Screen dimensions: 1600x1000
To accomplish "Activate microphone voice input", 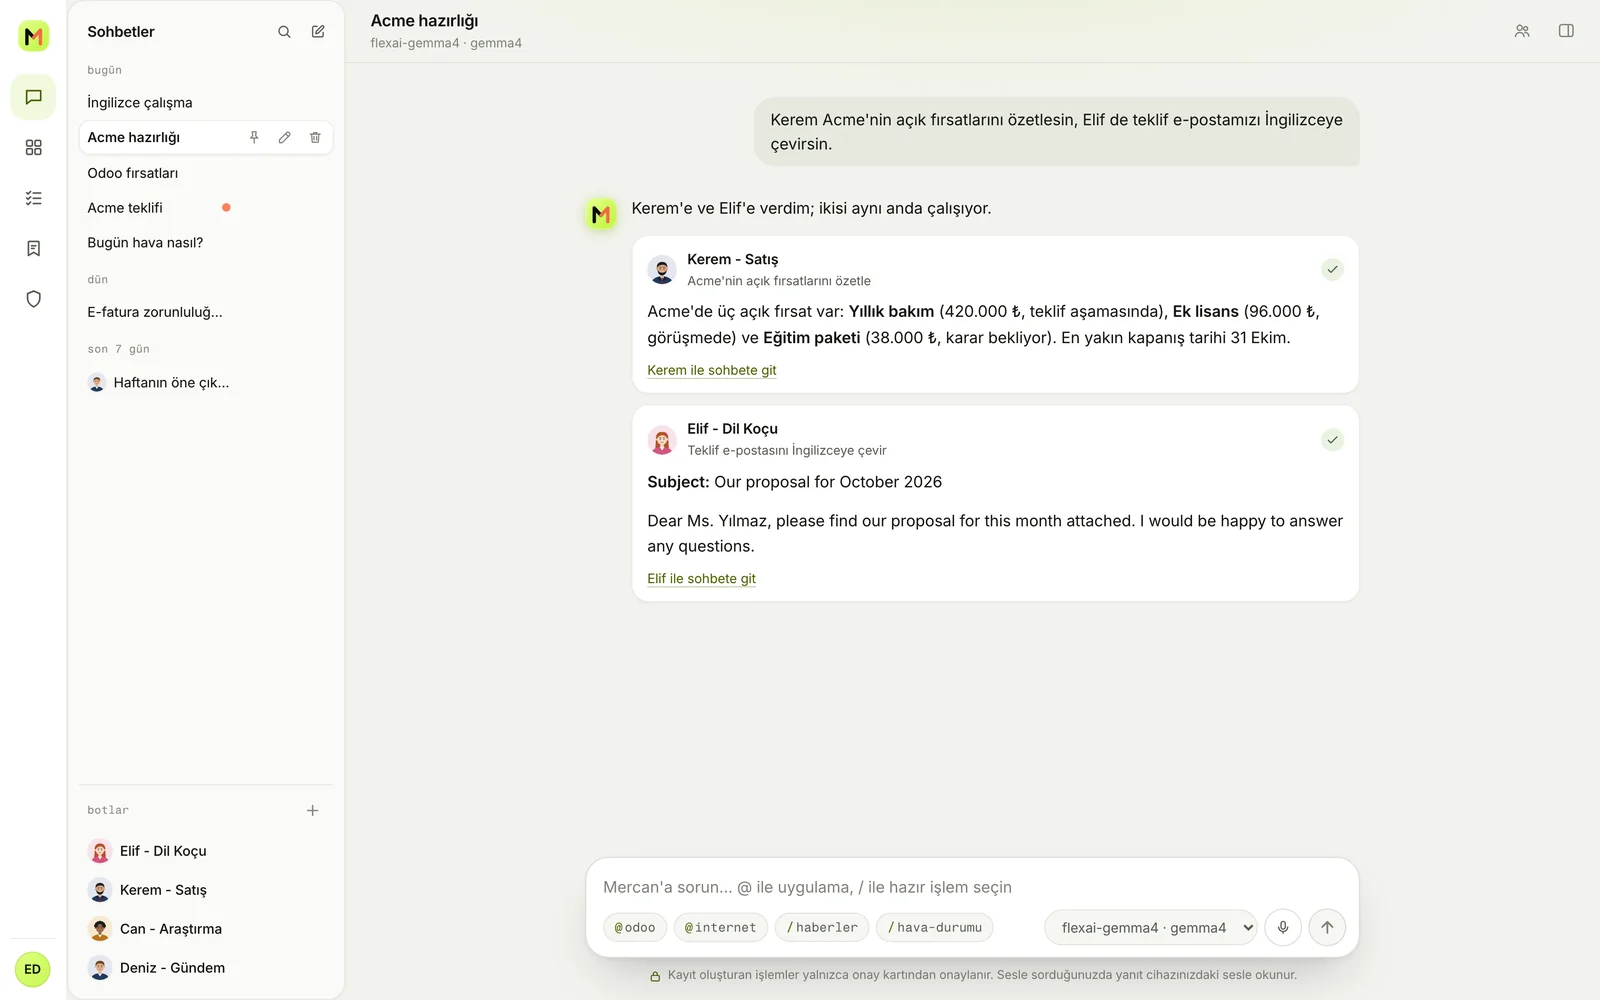I will [x=1283, y=927].
